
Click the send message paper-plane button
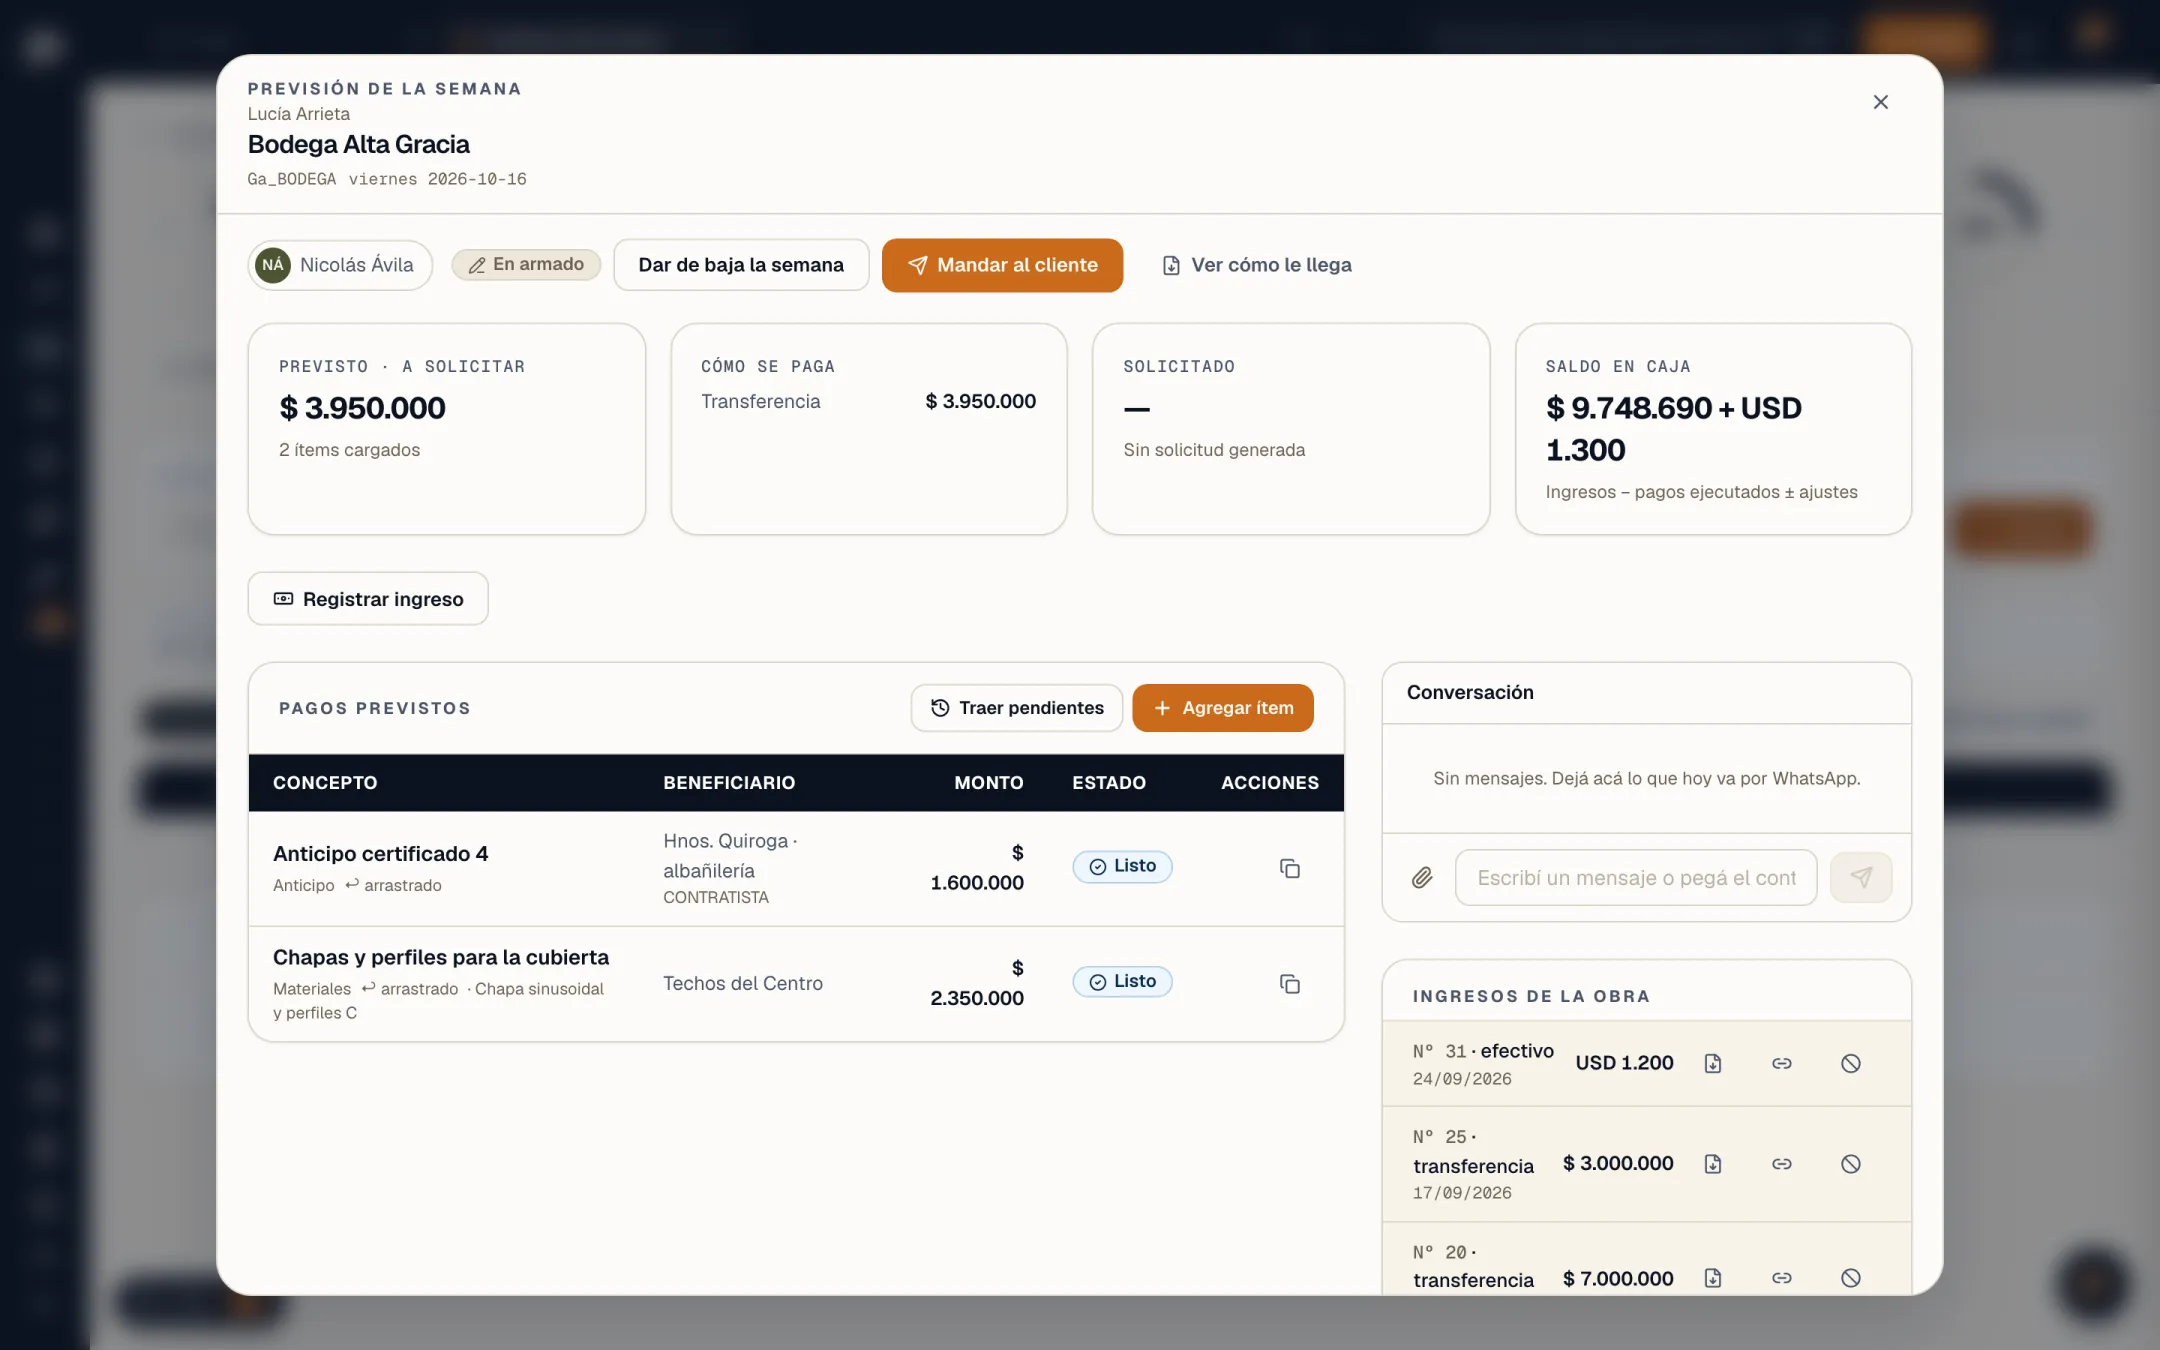coord(1861,878)
